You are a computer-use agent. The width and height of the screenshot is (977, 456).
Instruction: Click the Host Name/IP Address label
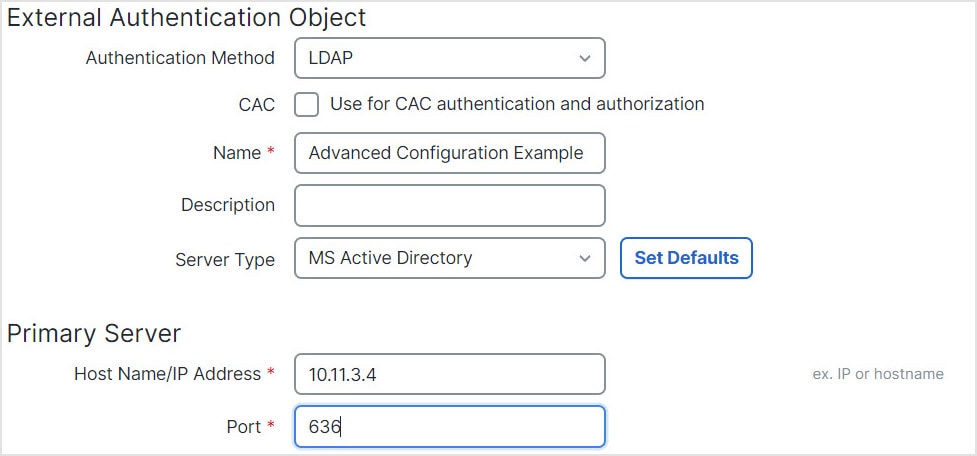coord(167,374)
